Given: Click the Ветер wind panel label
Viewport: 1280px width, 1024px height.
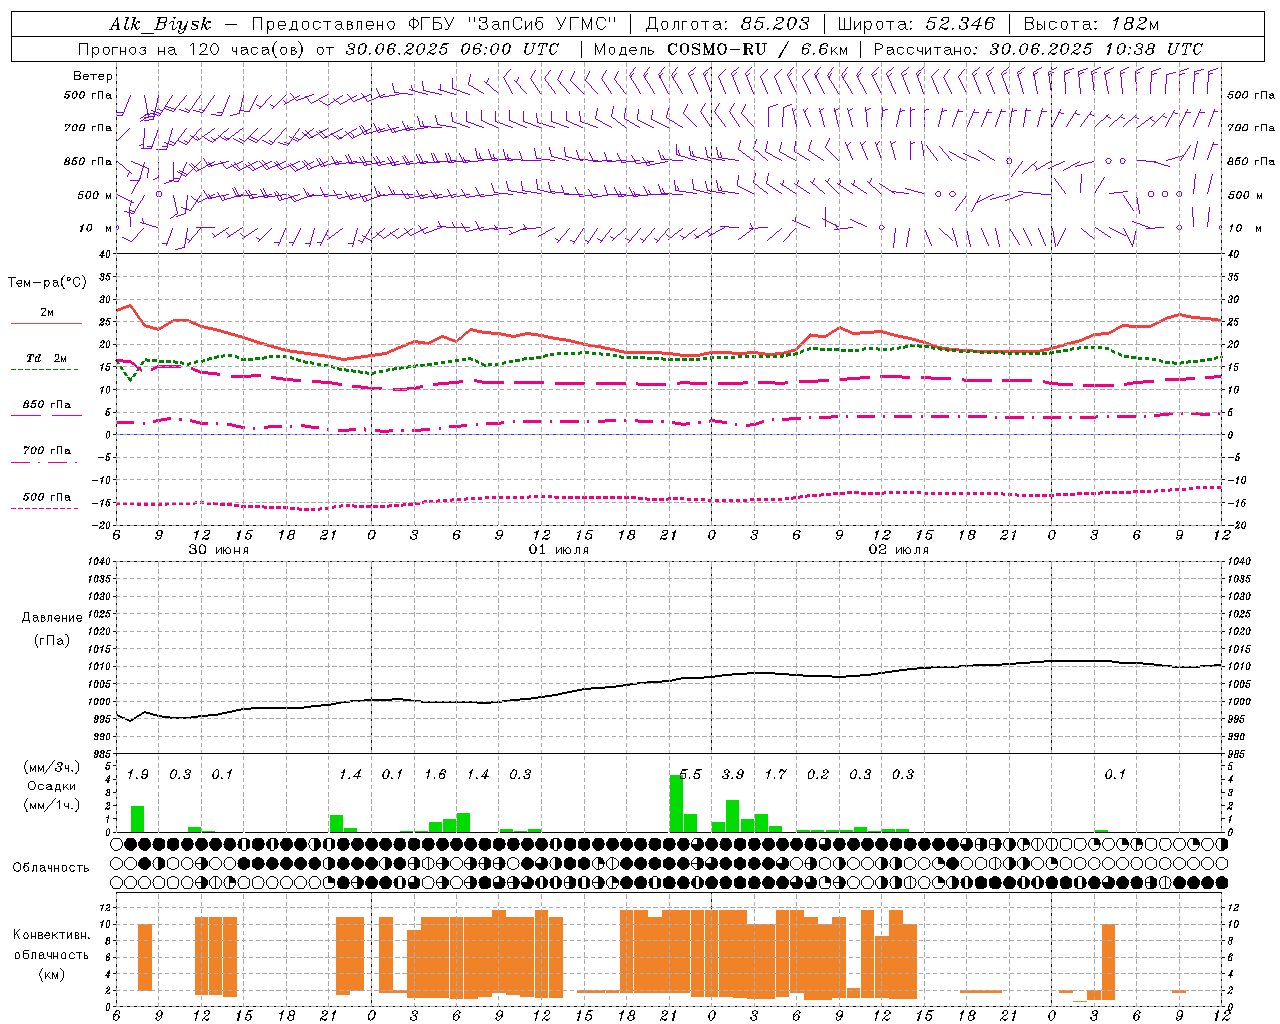Looking at the screenshot, I should tap(93, 76).
